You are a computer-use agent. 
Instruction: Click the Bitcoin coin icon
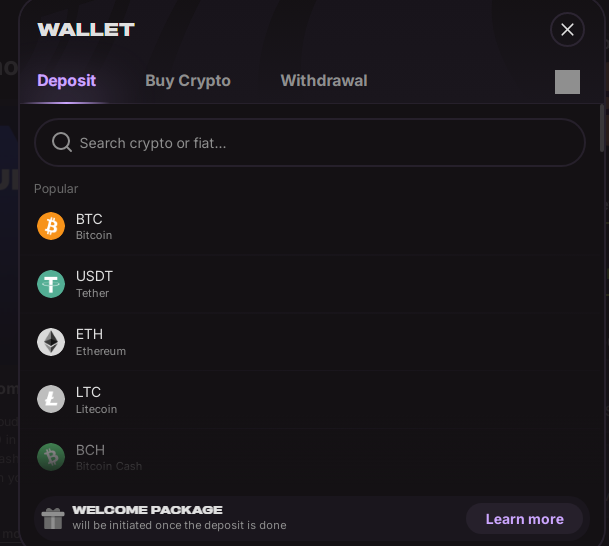(51, 226)
